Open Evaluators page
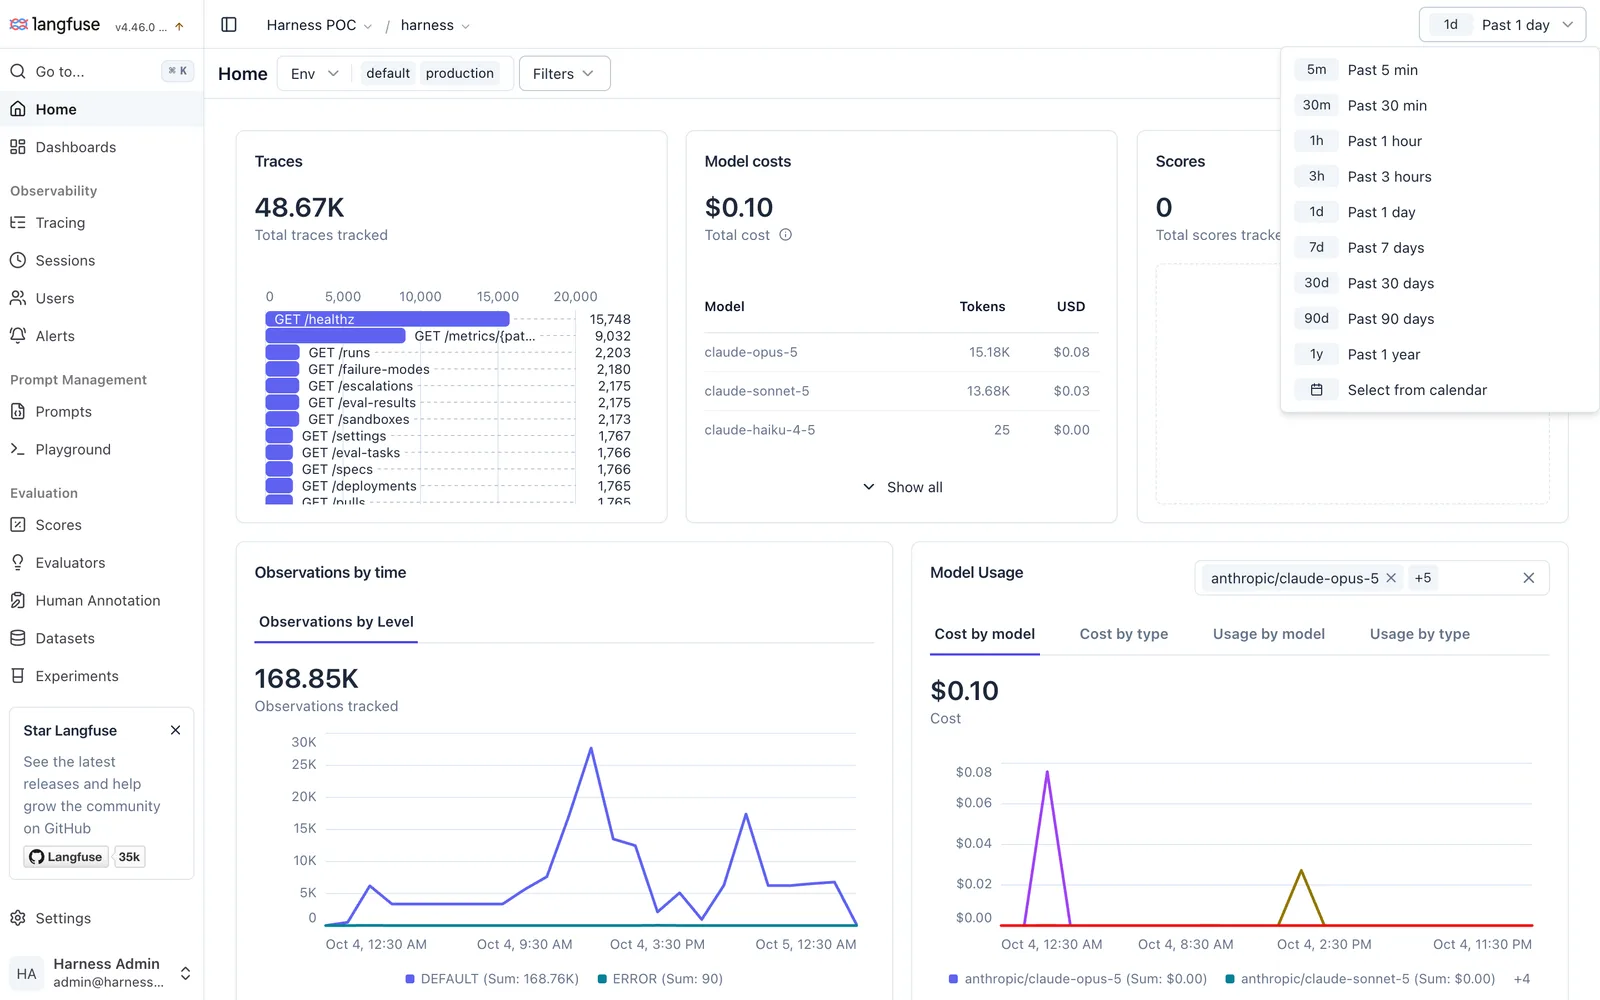Screen dimensions: 1600x1000 [101, 563]
